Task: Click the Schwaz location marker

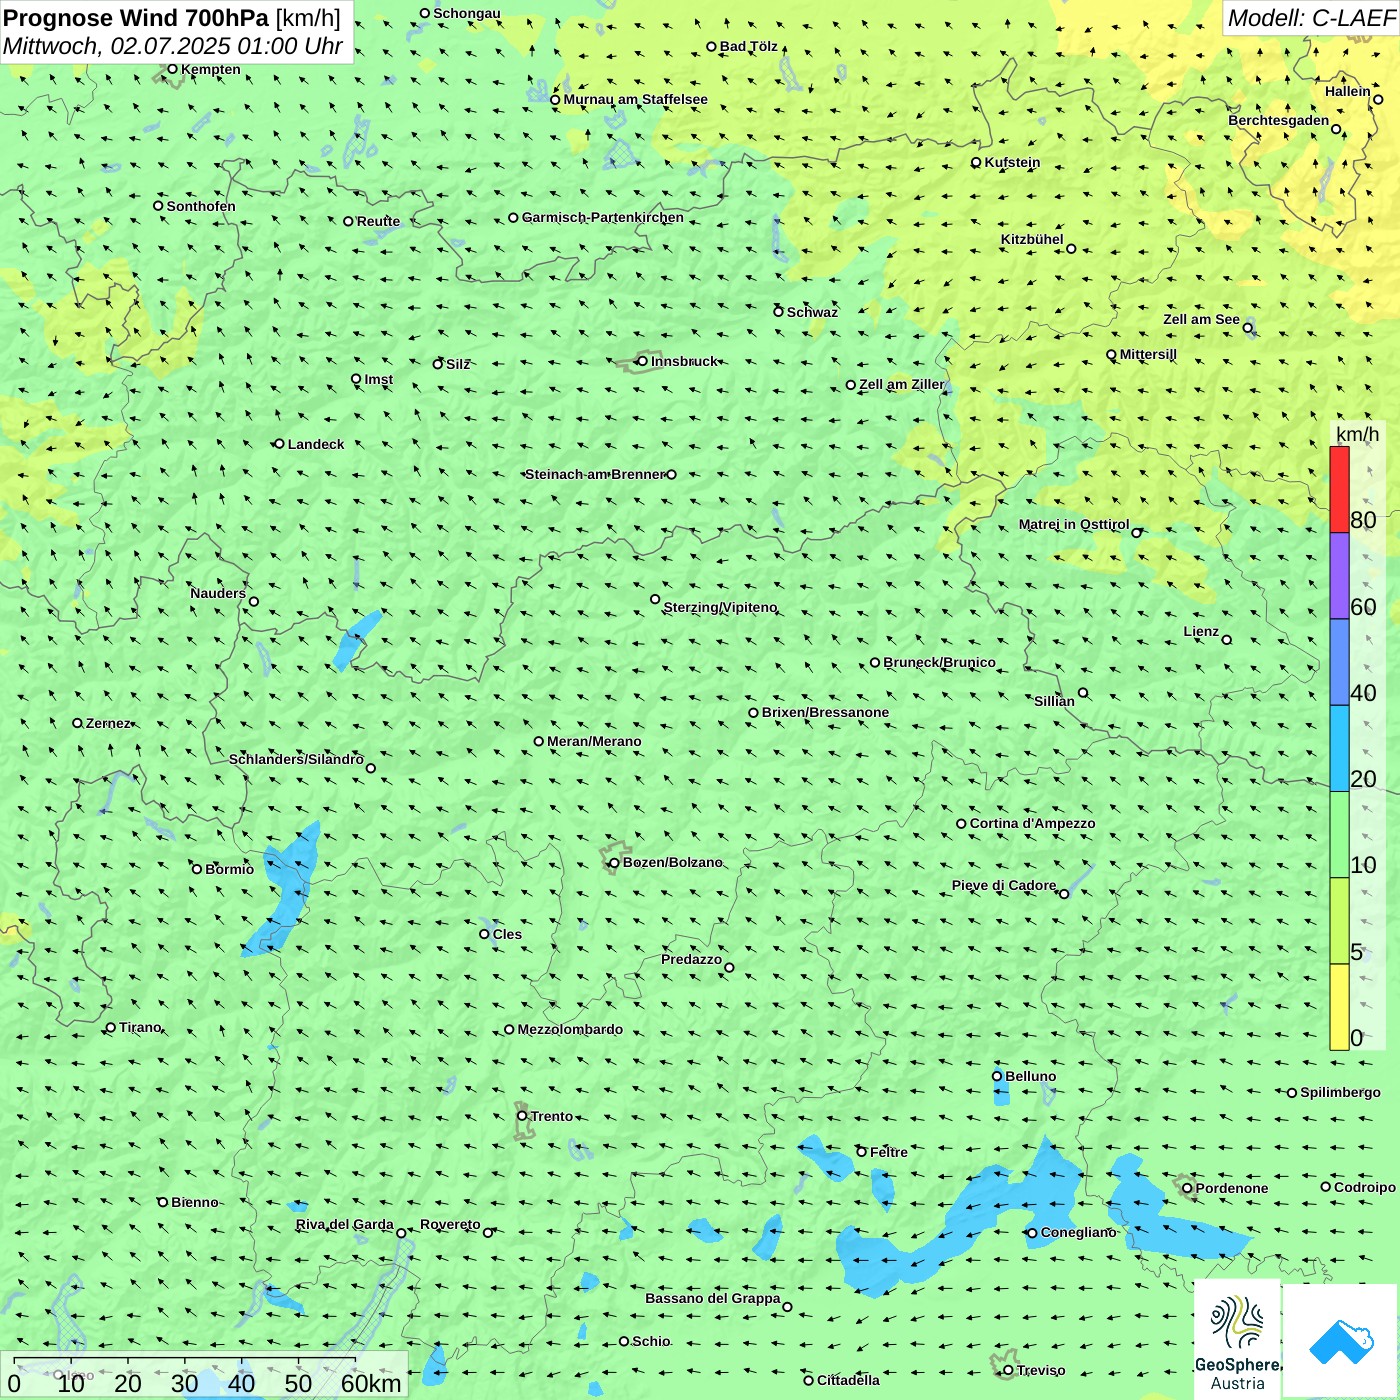Action: pyautogui.click(x=778, y=312)
